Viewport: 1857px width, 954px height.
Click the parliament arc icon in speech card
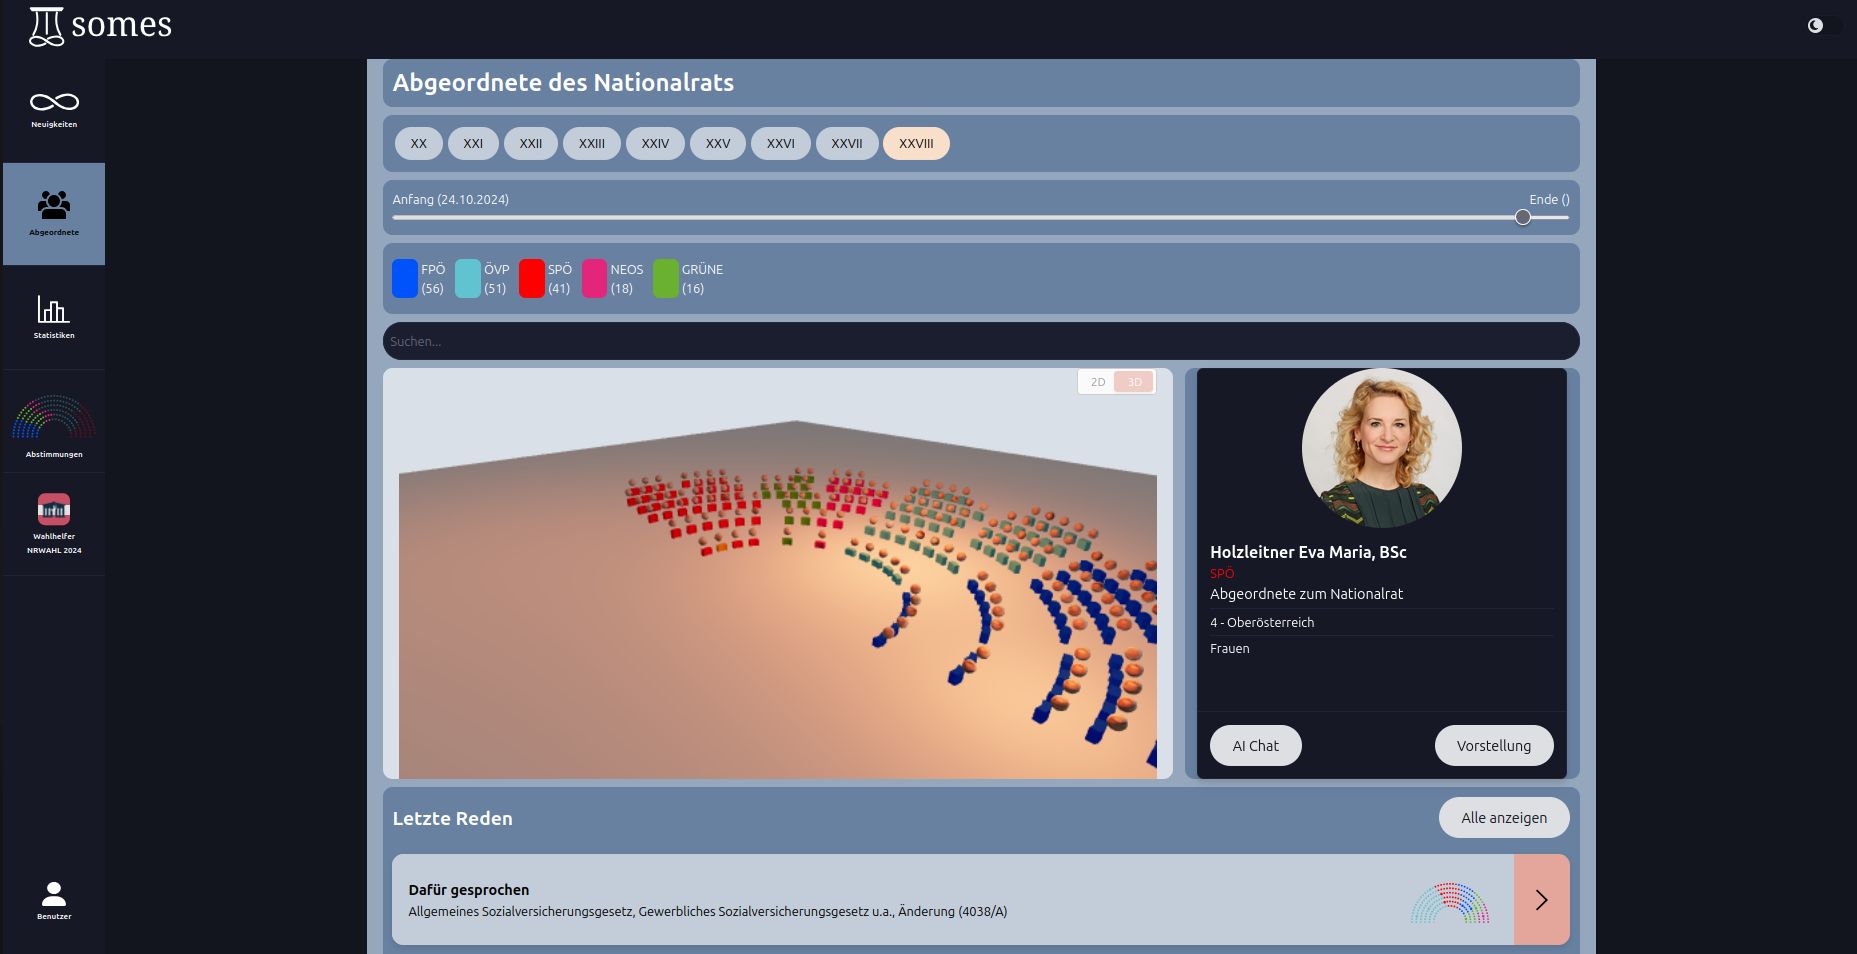click(x=1449, y=902)
